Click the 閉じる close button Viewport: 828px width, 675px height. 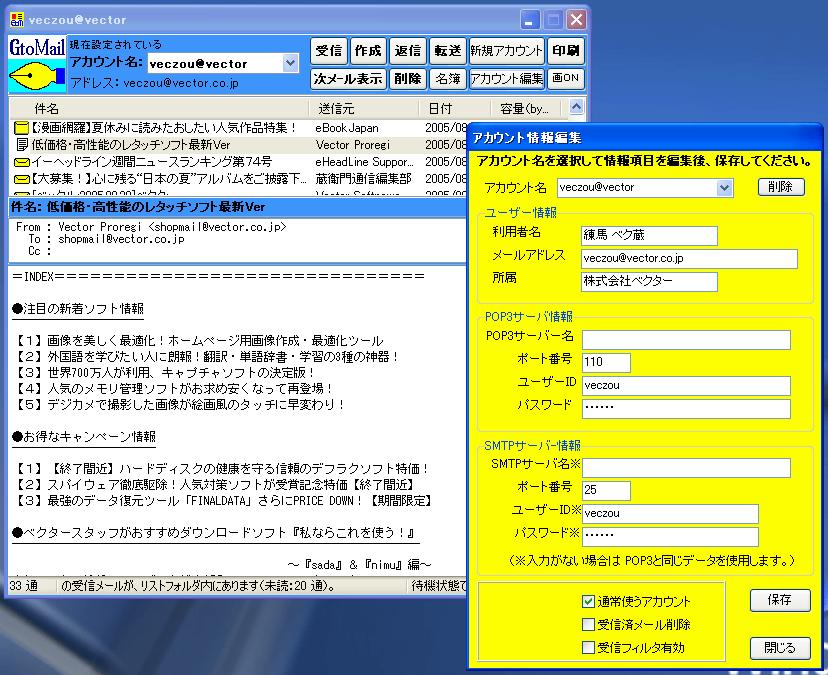pyautogui.click(x=780, y=648)
